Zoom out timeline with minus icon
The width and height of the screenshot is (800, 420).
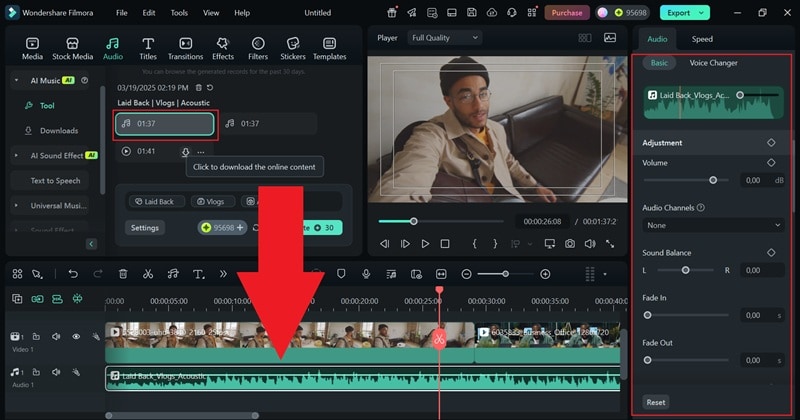(466, 275)
